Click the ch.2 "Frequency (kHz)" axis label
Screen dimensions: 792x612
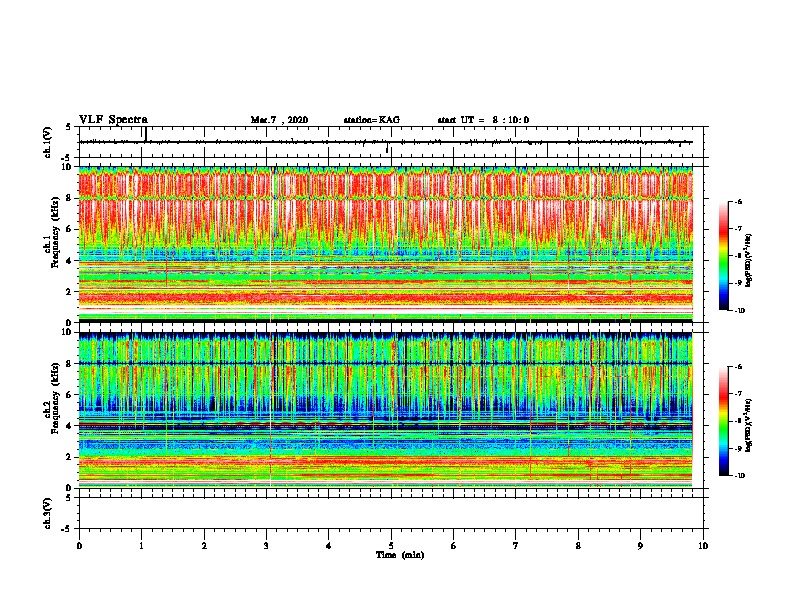click(55, 398)
